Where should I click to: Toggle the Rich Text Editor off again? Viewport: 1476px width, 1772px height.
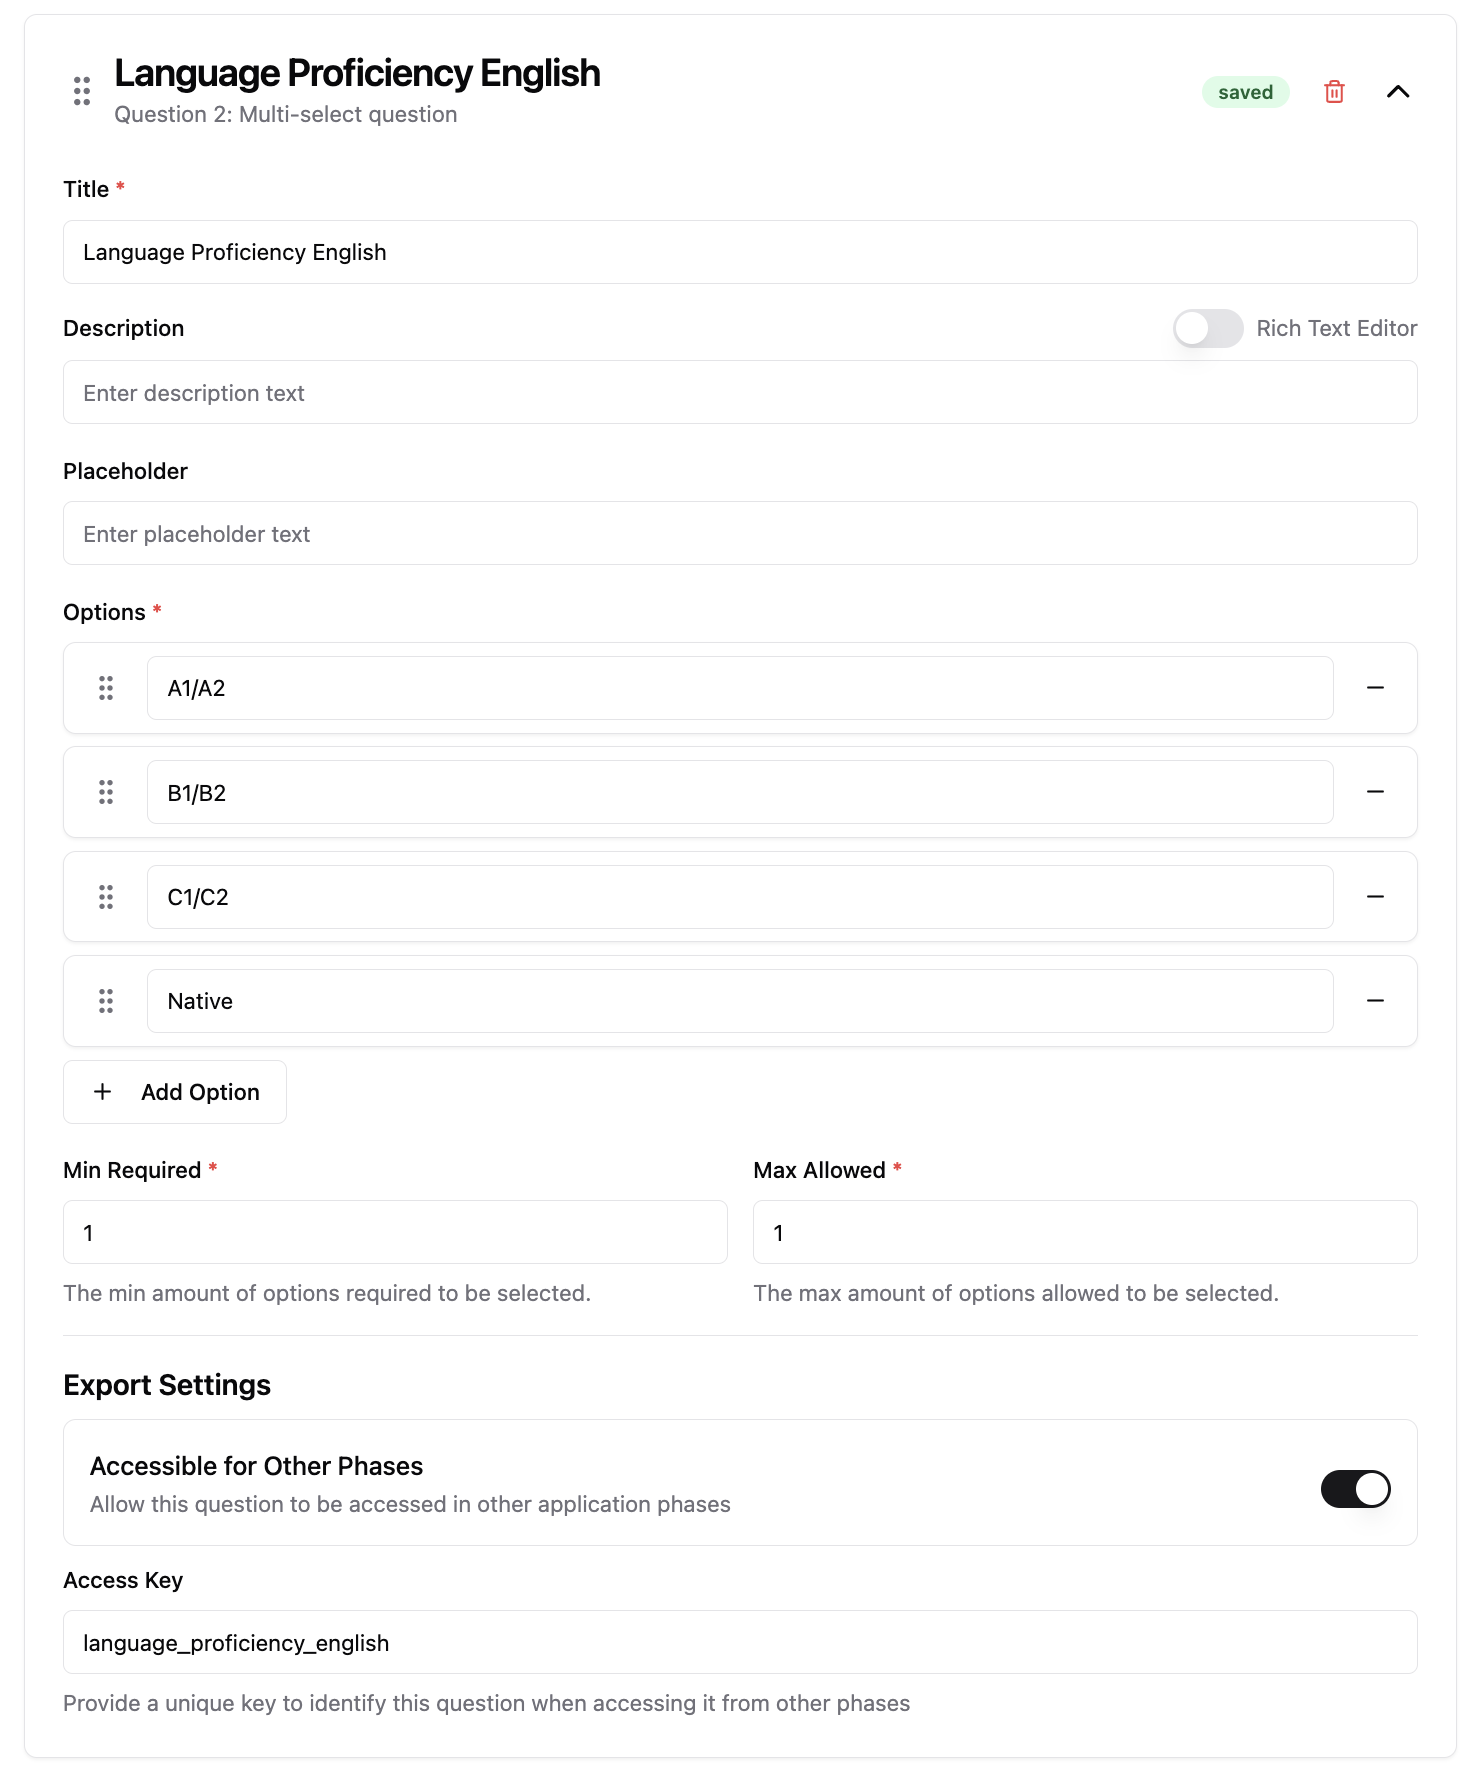[x=1208, y=328]
